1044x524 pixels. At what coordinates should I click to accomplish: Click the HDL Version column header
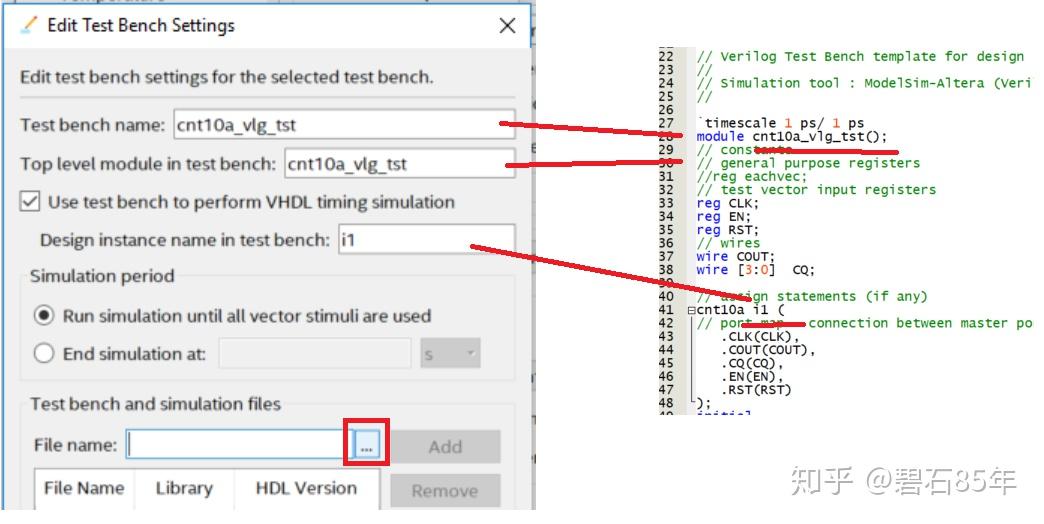pos(306,488)
